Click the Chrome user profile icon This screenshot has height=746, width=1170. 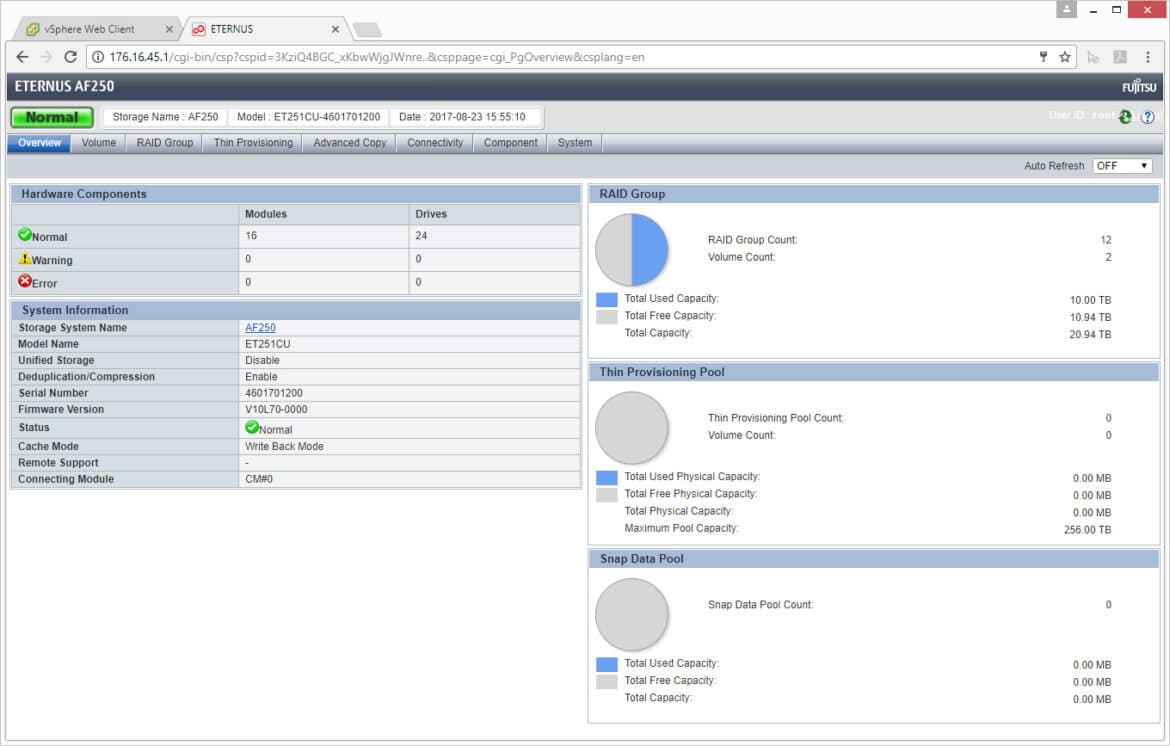[1066, 9]
